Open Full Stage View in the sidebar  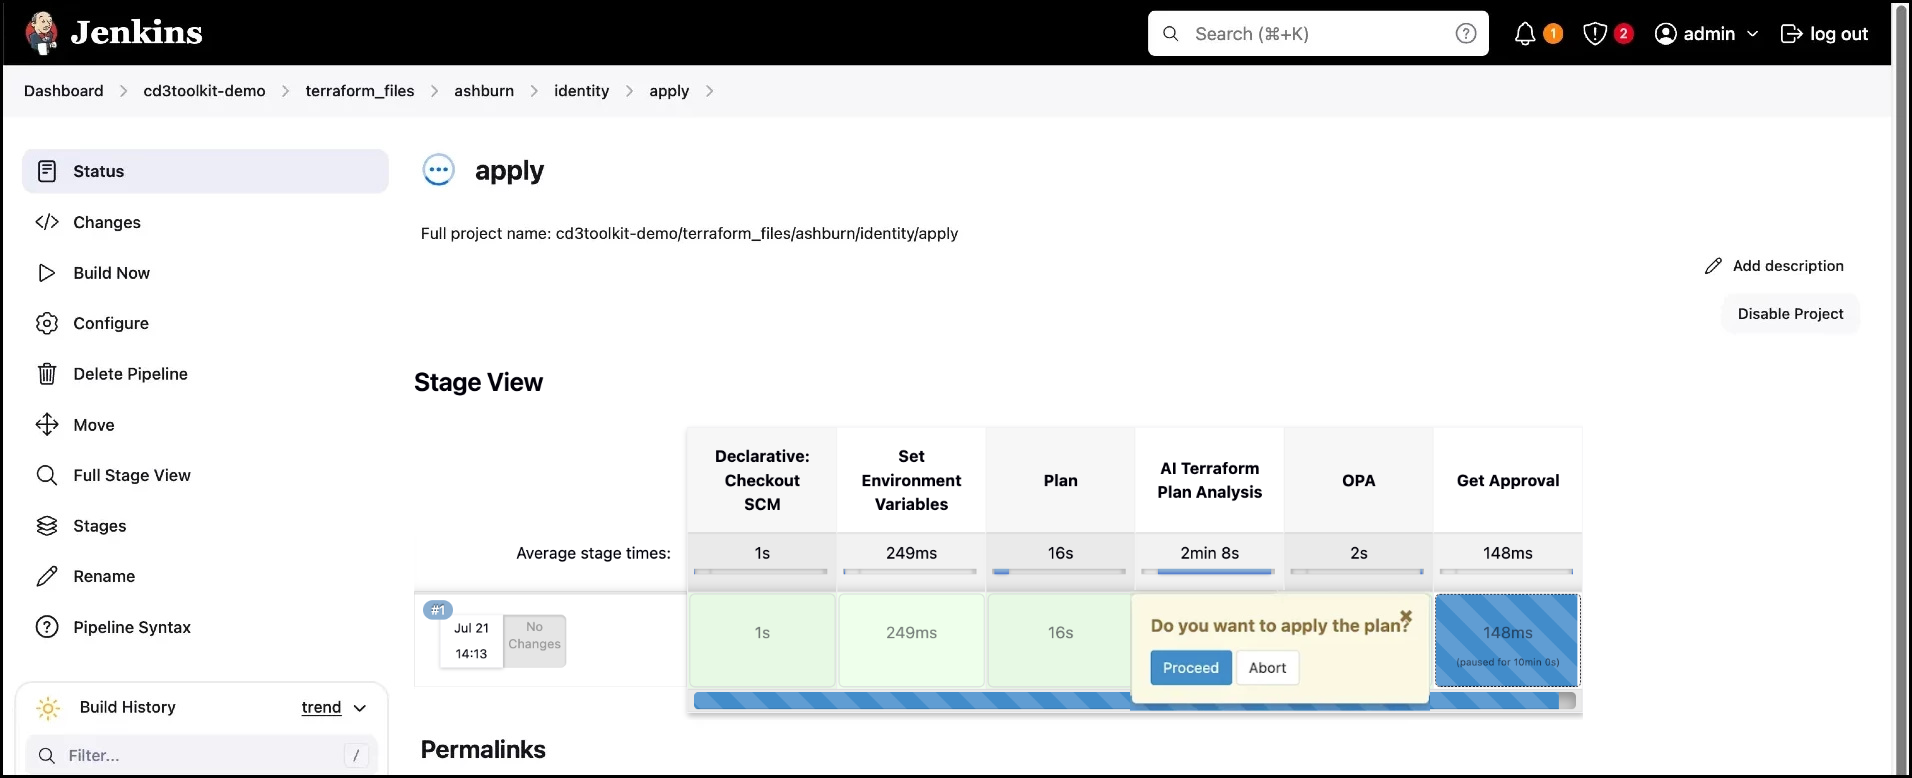tap(205, 475)
